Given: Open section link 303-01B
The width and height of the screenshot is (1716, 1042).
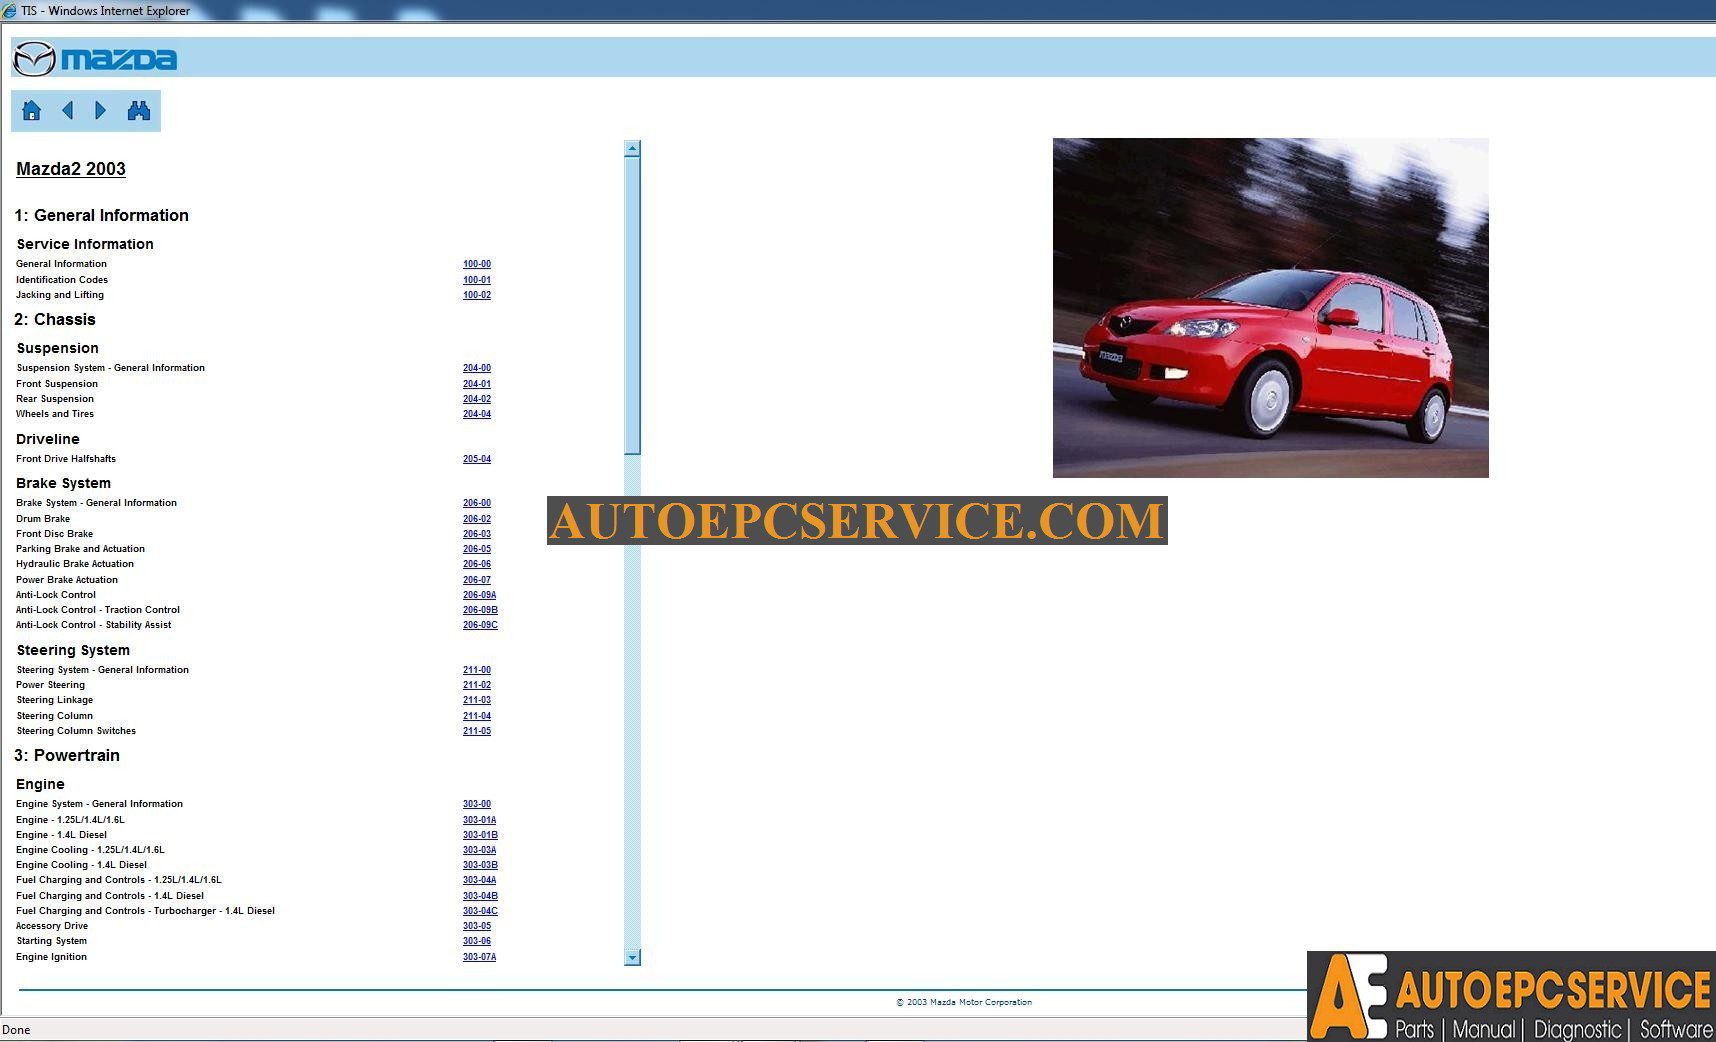Looking at the screenshot, I should [480, 835].
